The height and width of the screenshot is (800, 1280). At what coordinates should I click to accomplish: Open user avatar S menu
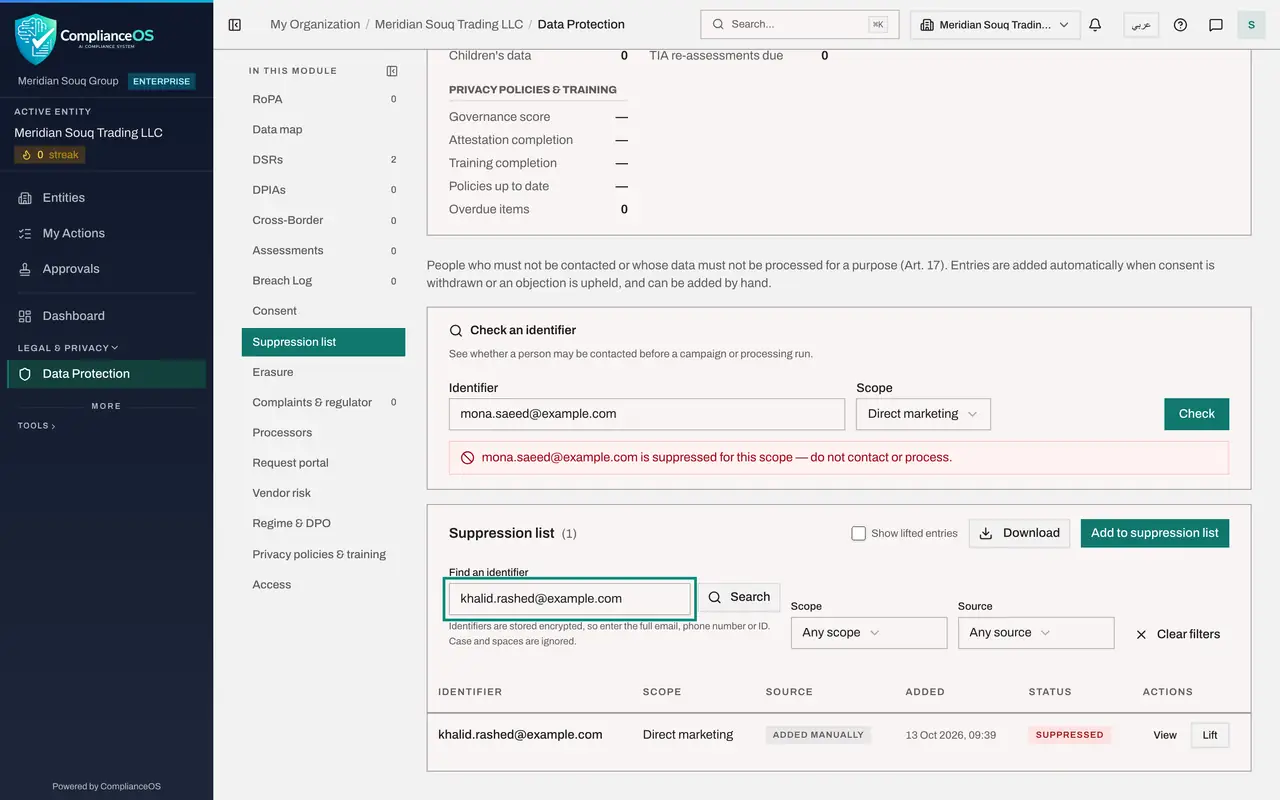click(x=1251, y=25)
